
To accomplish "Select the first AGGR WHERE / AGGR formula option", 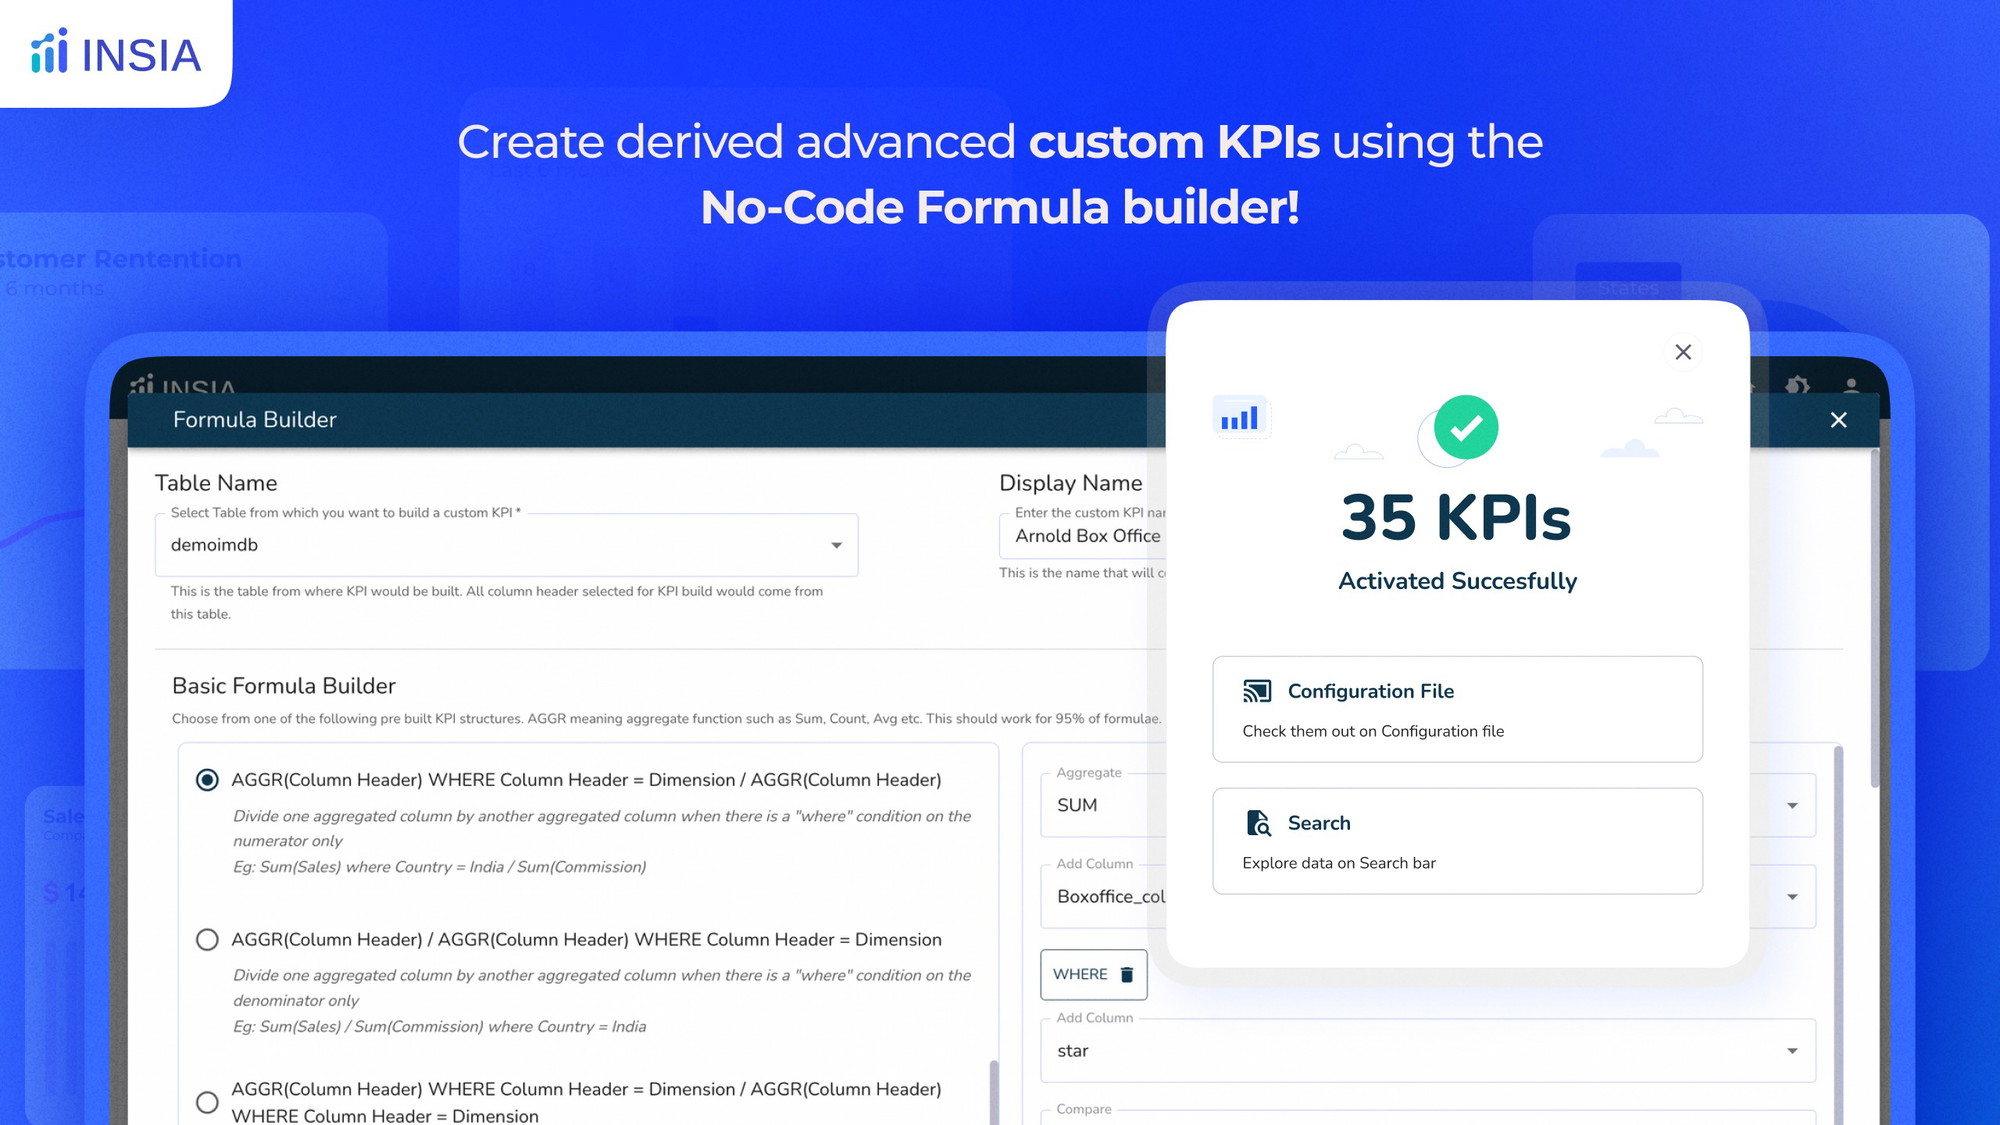I will pyautogui.click(x=207, y=780).
